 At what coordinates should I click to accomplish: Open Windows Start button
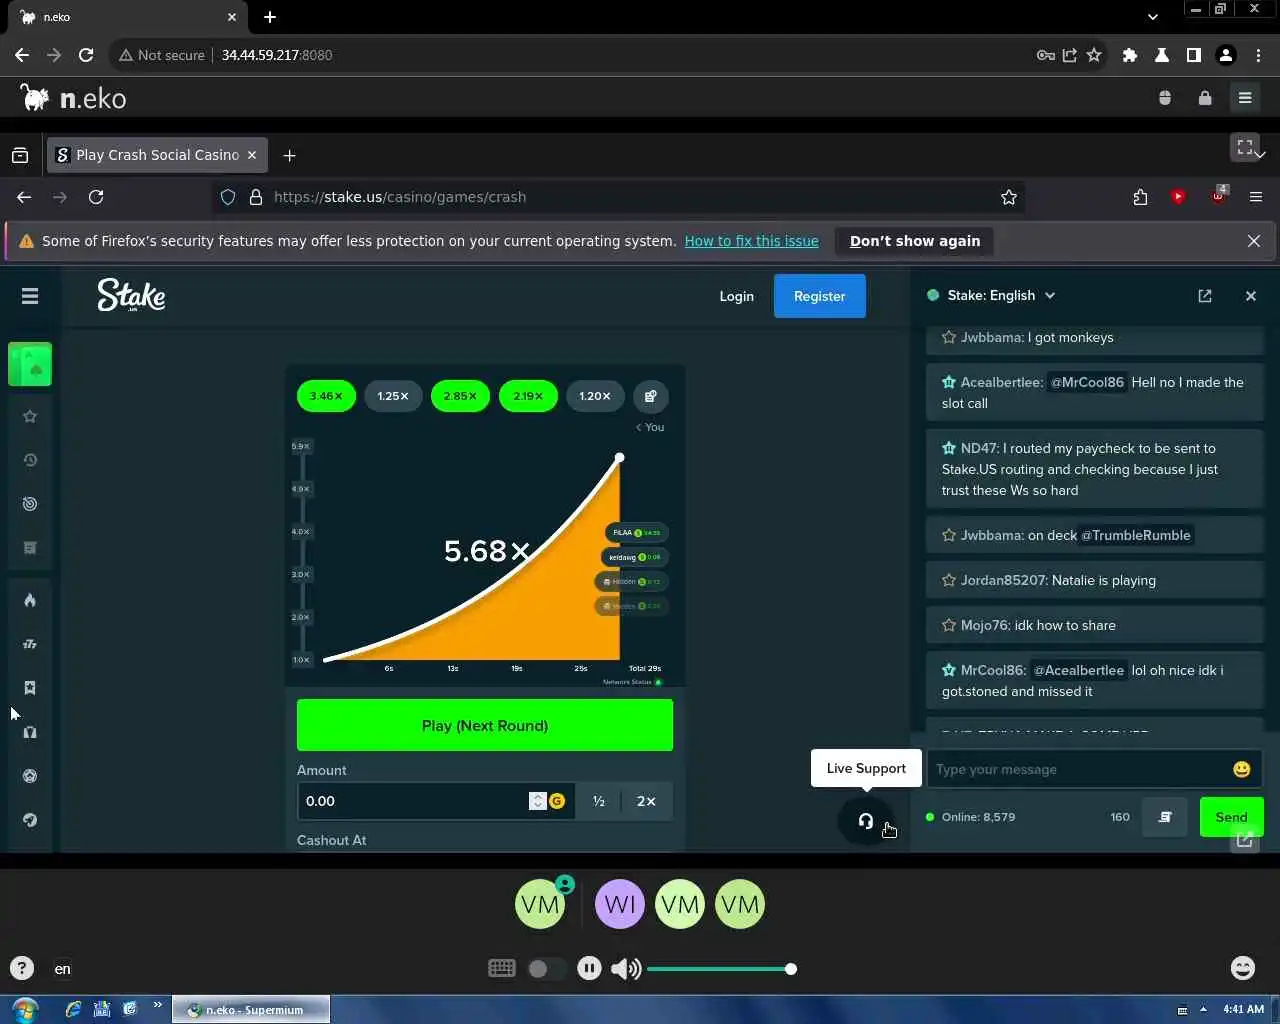click(24, 1009)
